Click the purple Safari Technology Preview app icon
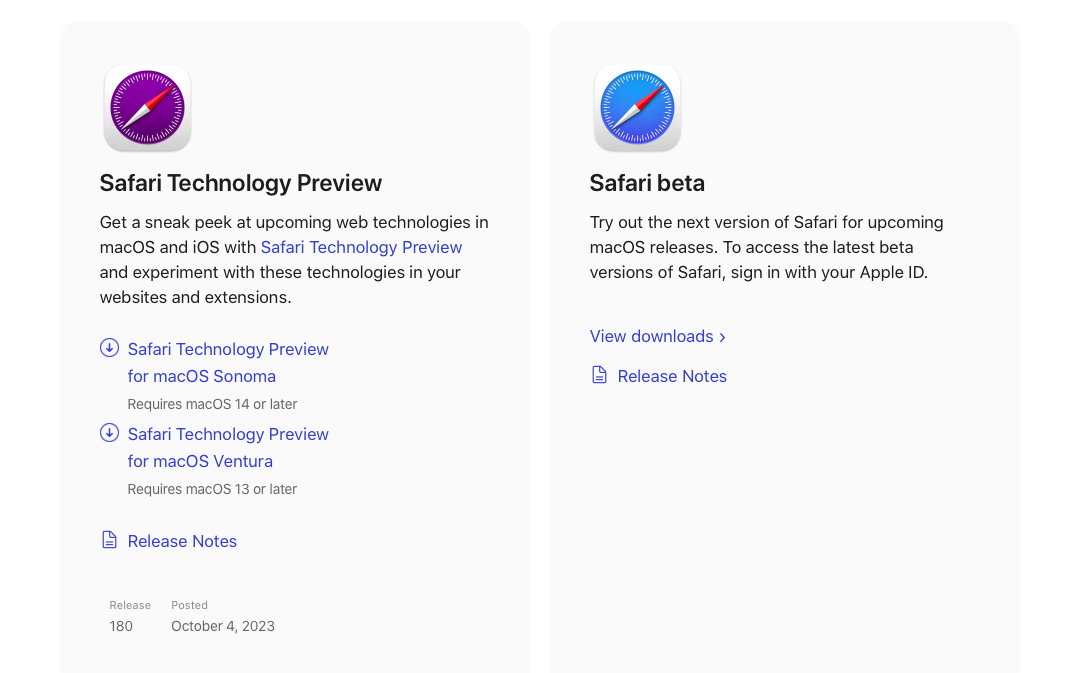Screen dimensions: 1074x673 147,108
